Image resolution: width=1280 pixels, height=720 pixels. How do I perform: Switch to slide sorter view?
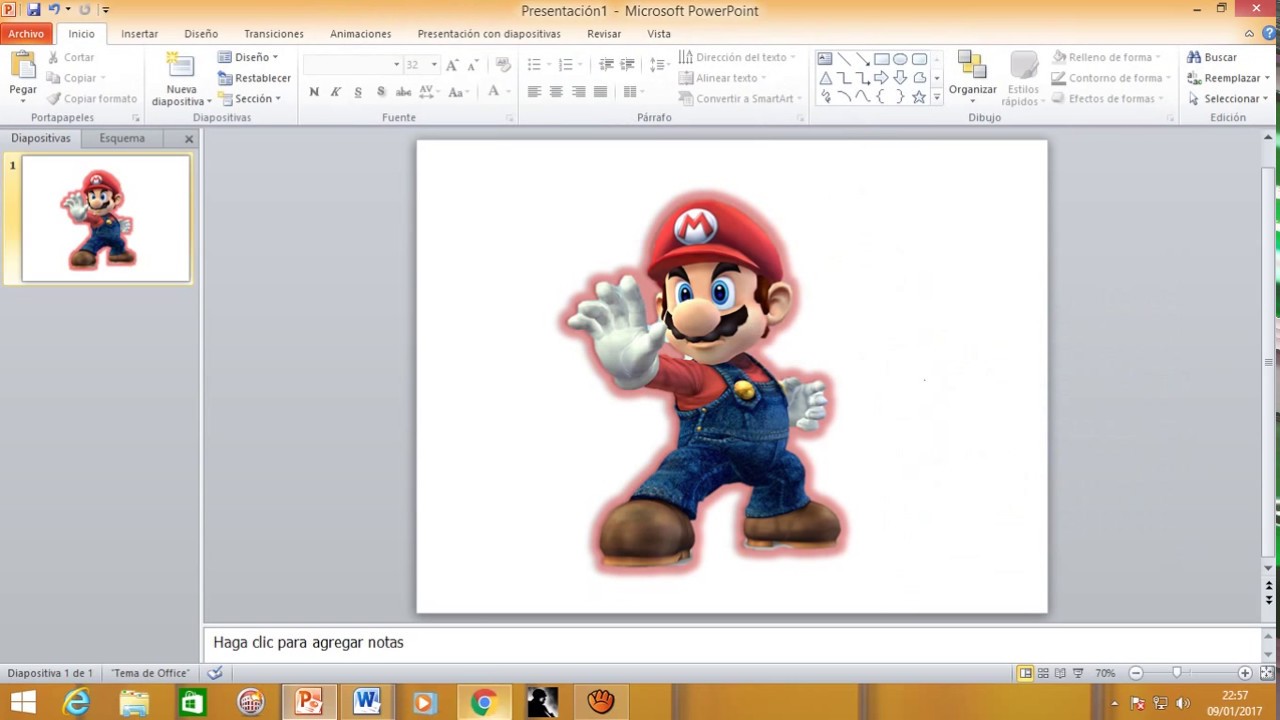click(1043, 673)
